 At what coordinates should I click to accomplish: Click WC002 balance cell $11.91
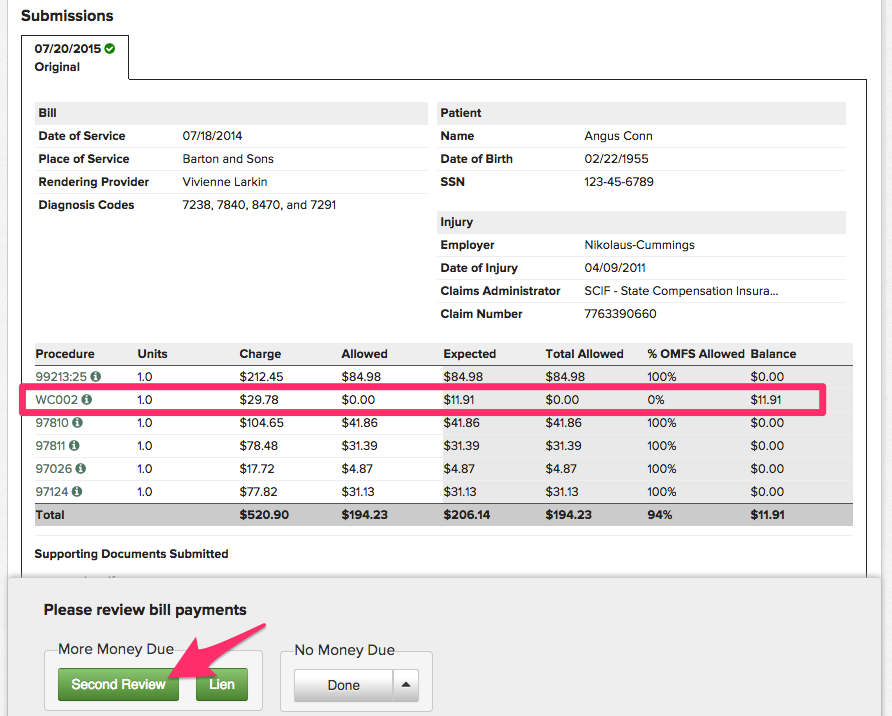766,400
